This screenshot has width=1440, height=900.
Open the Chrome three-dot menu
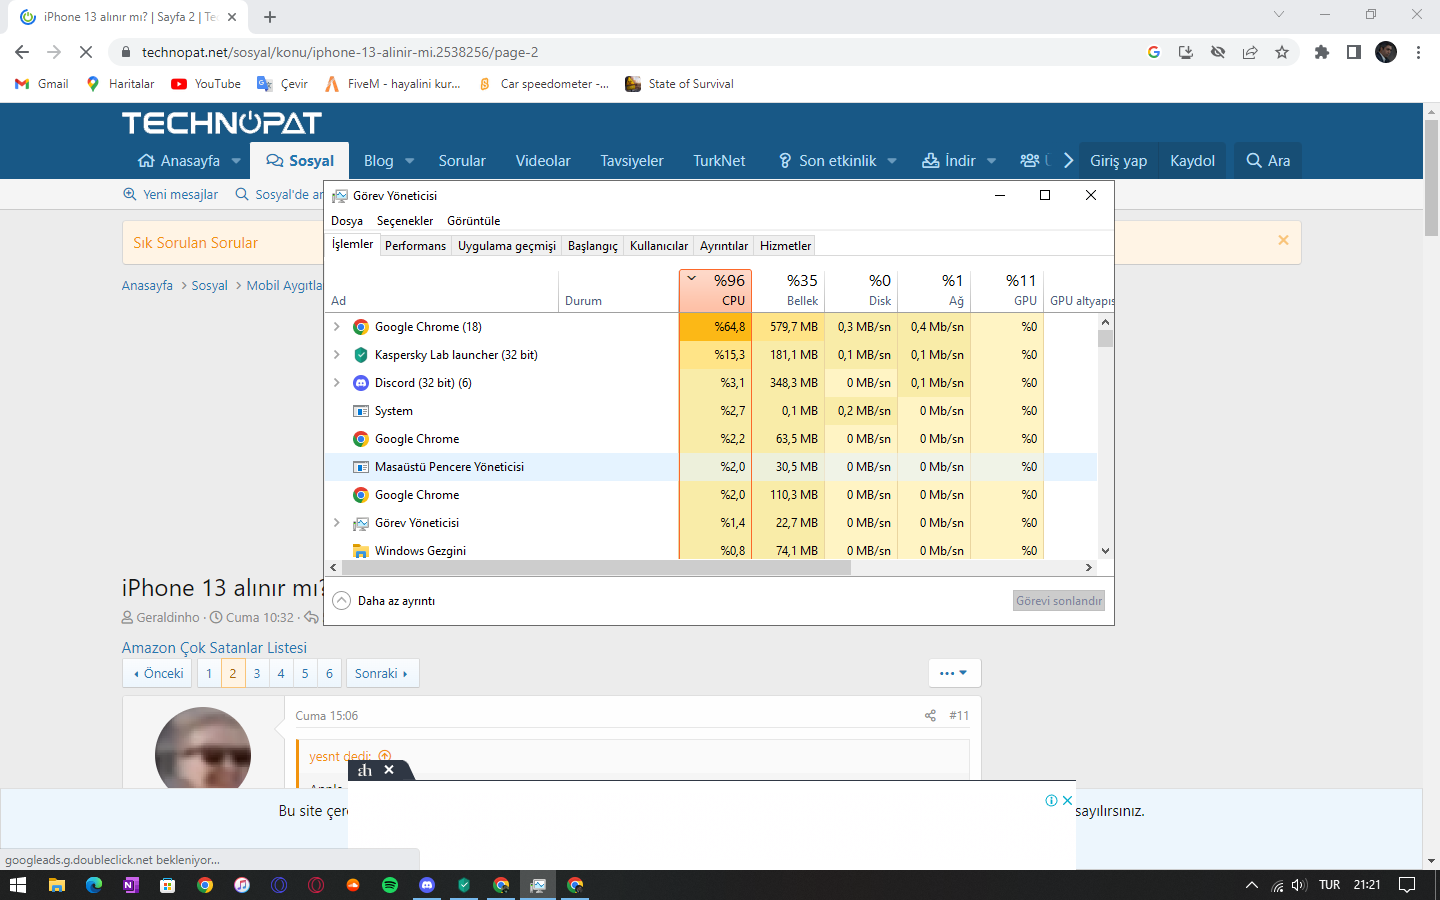[x=1418, y=52]
